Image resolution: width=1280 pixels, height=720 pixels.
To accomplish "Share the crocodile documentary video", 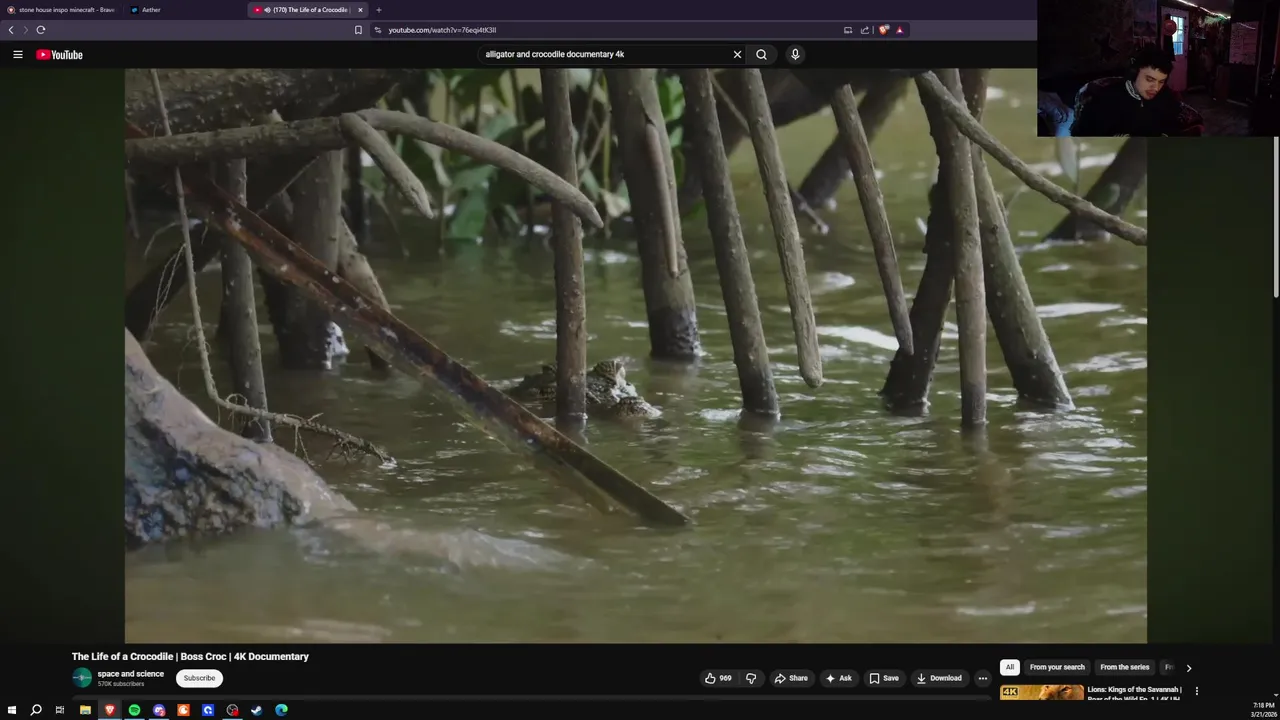I will point(791,678).
